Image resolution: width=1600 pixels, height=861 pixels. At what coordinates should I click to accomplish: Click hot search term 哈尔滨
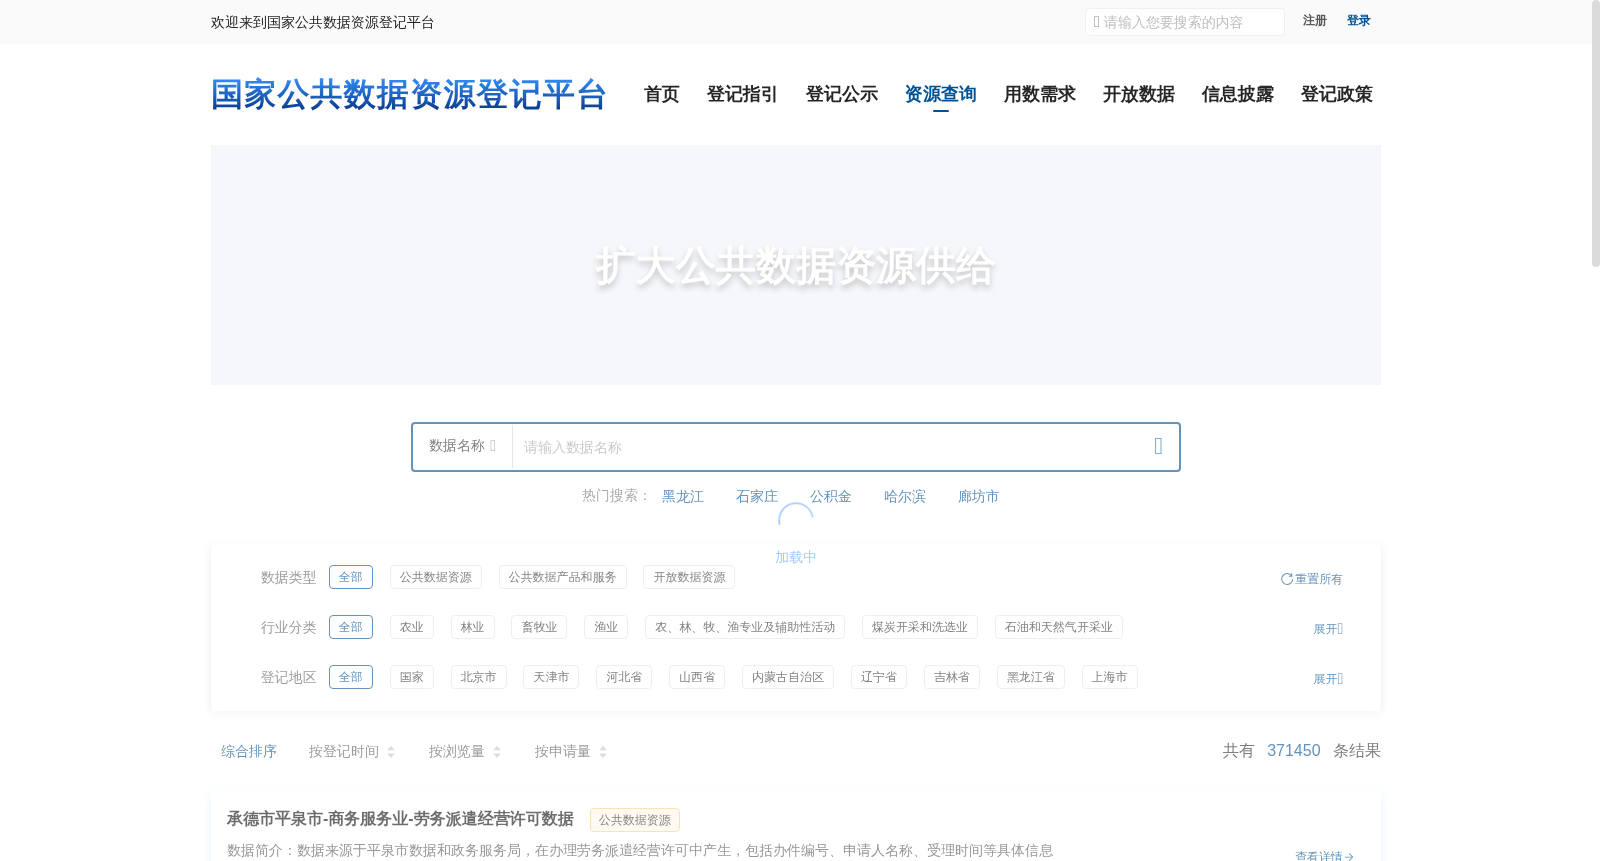click(x=905, y=496)
